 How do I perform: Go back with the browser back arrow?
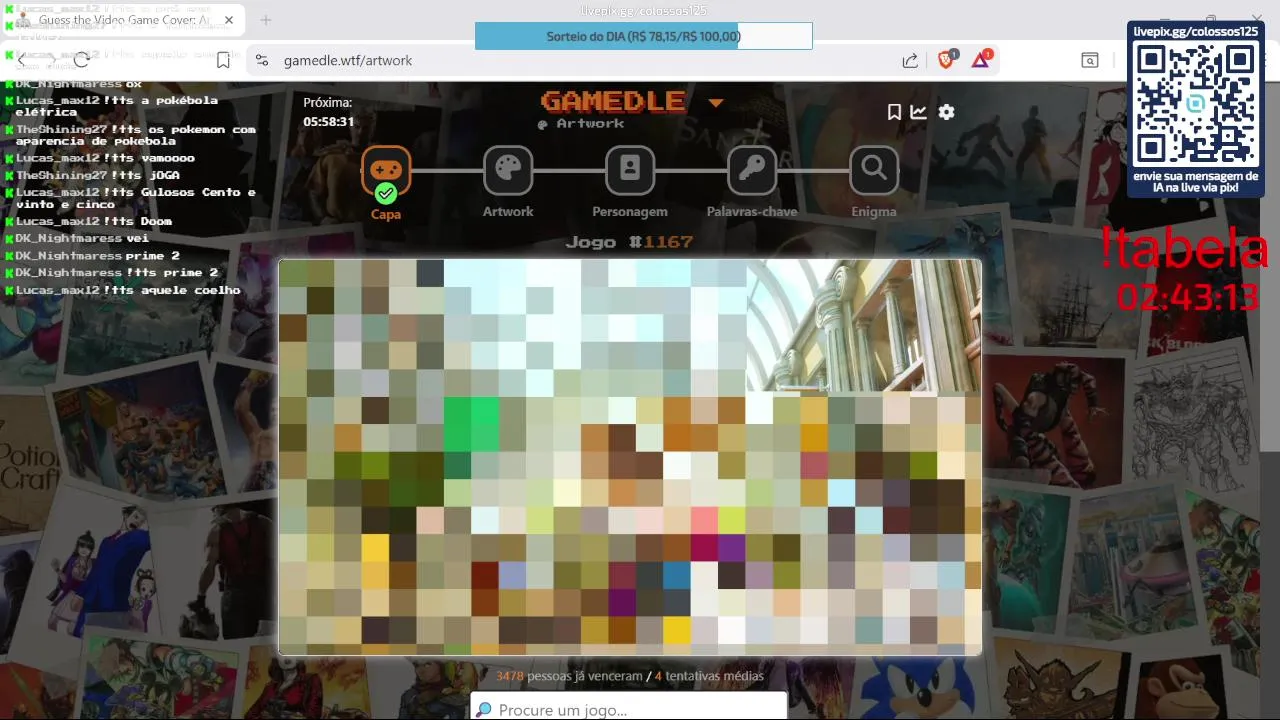coord(21,61)
